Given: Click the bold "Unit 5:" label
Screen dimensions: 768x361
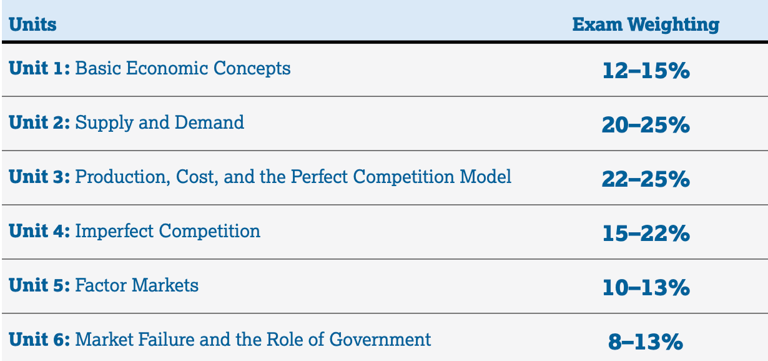Looking at the screenshot, I should (40, 285).
